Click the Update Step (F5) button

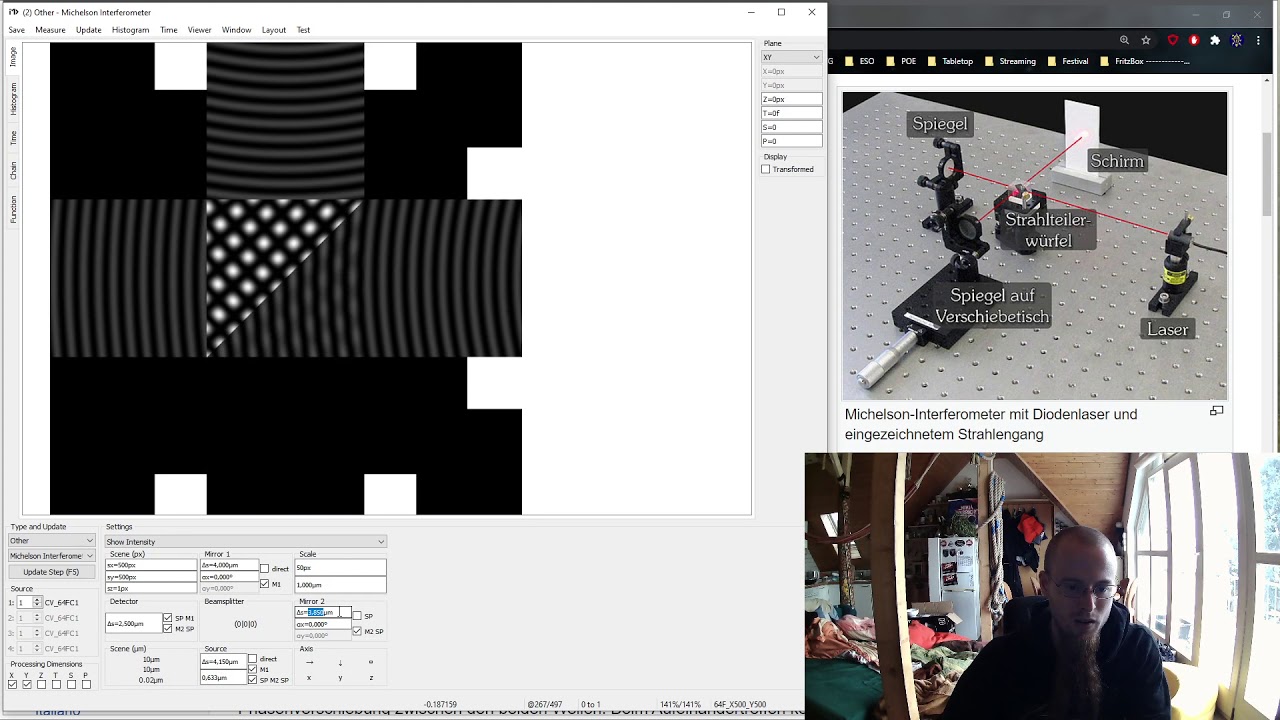pos(51,572)
